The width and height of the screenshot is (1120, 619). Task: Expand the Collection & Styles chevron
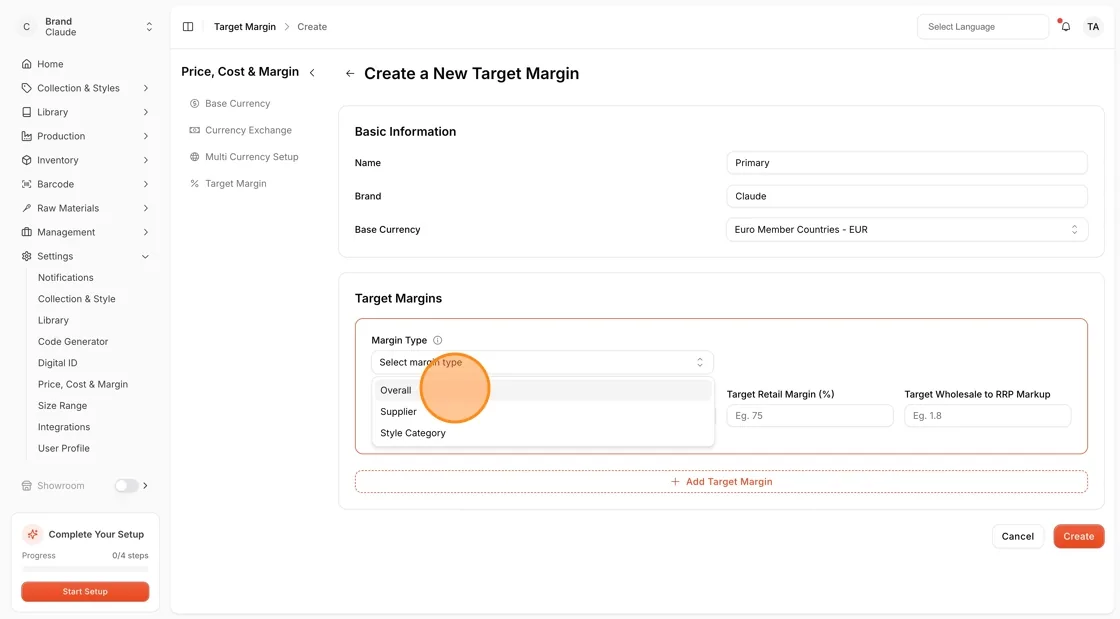point(146,89)
